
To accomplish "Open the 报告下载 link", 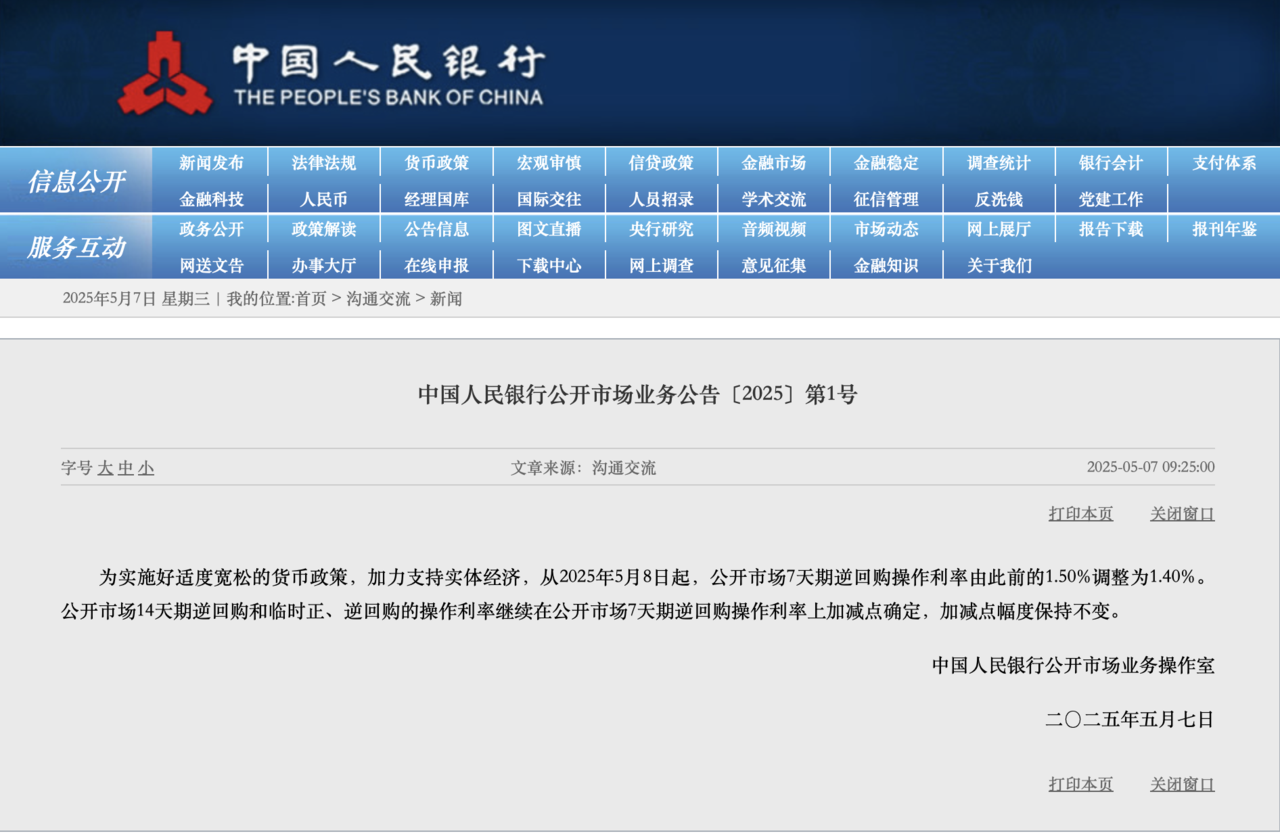I will [x=1111, y=229].
